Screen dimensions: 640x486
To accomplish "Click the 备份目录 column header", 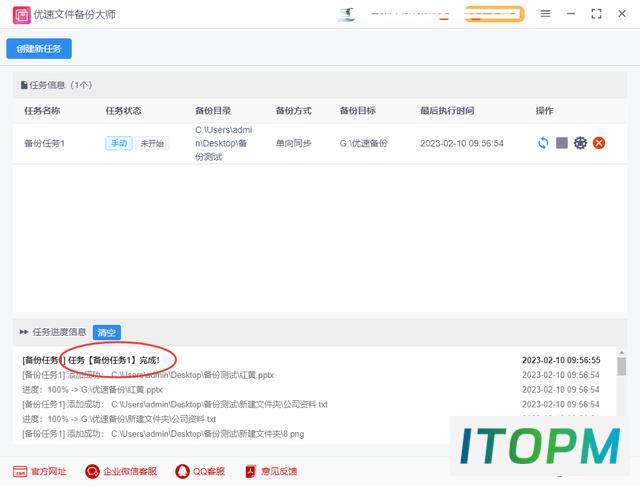I will pyautogui.click(x=213, y=111).
